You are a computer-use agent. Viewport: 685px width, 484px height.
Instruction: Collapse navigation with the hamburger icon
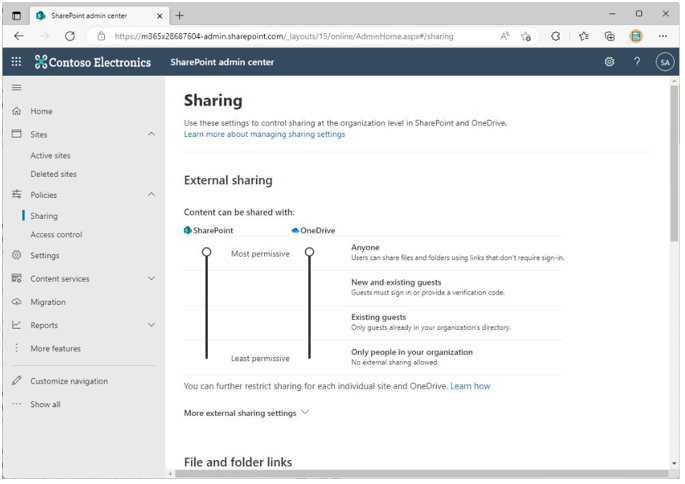pos(17,88)
